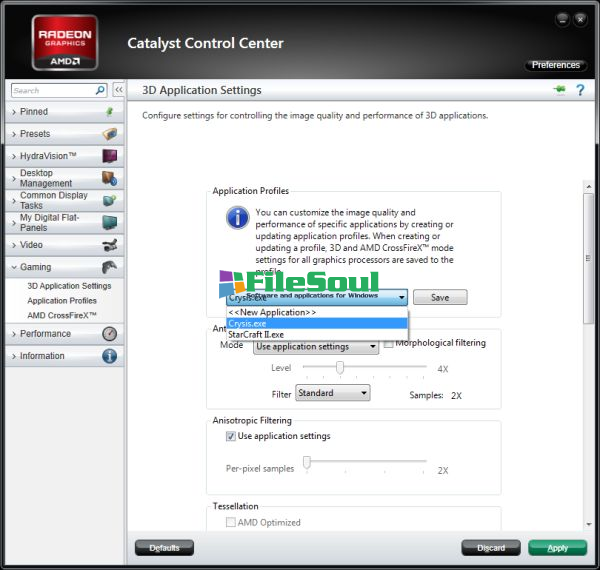Choose <<New Application>> list entry
This screenshot has width=600, height=570.
[x=272, y=312]
